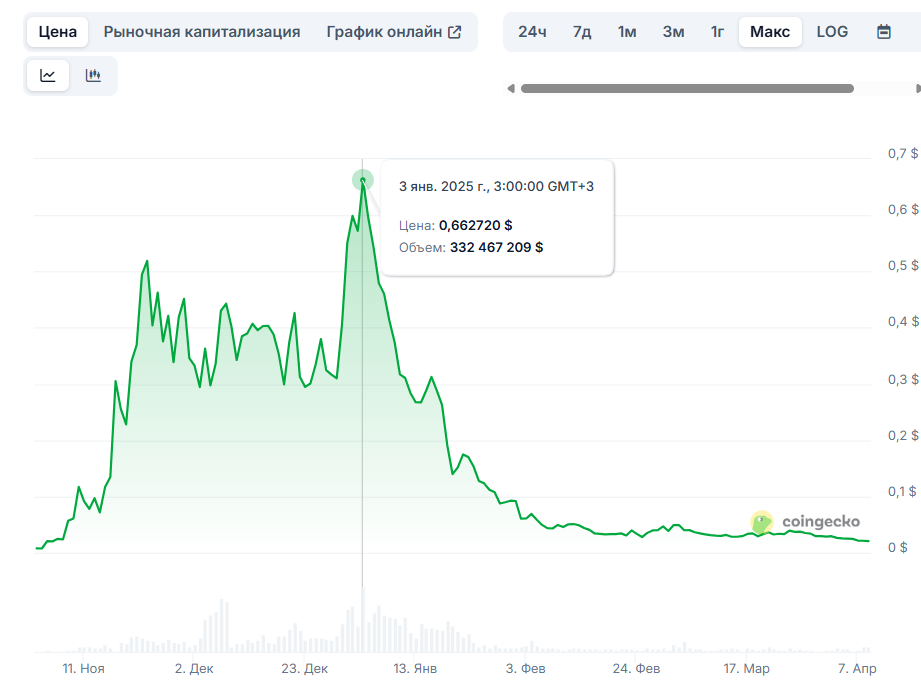
Task: Select the Макс time range
Action: coord(770,32)
